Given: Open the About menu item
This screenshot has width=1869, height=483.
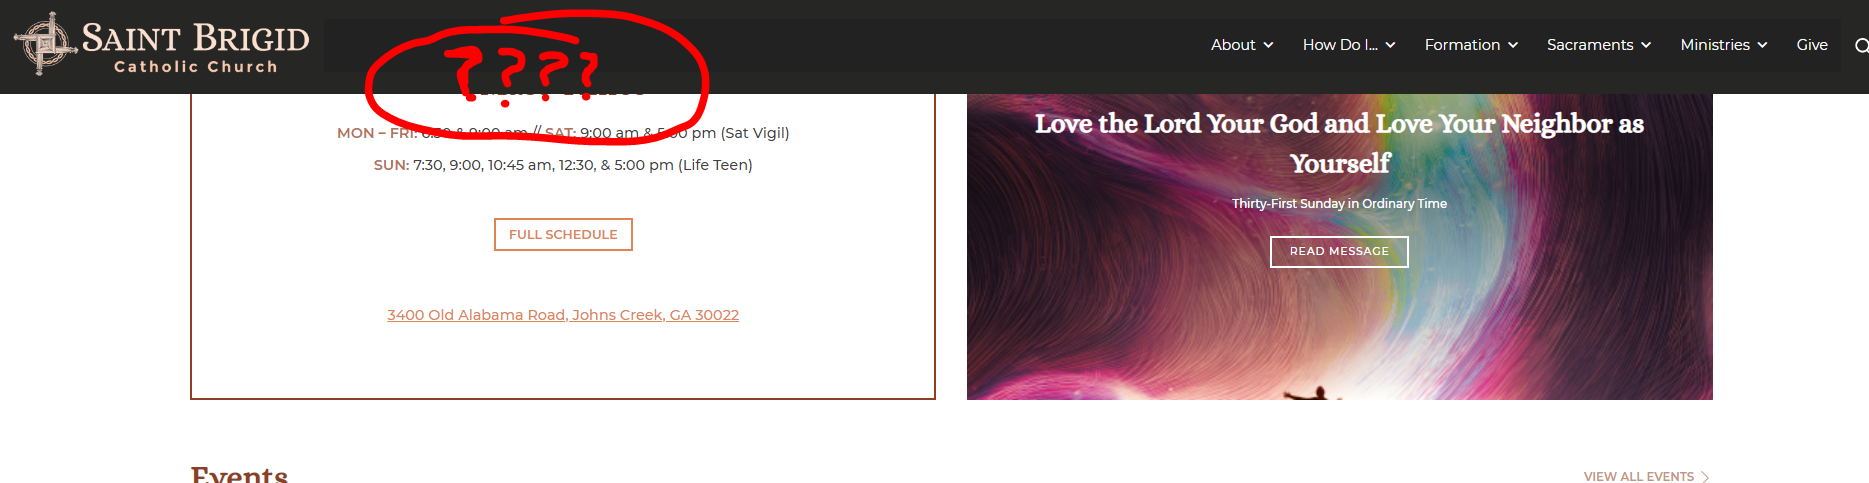Looking at the screenshot, I should click(x=1233, y=45).
